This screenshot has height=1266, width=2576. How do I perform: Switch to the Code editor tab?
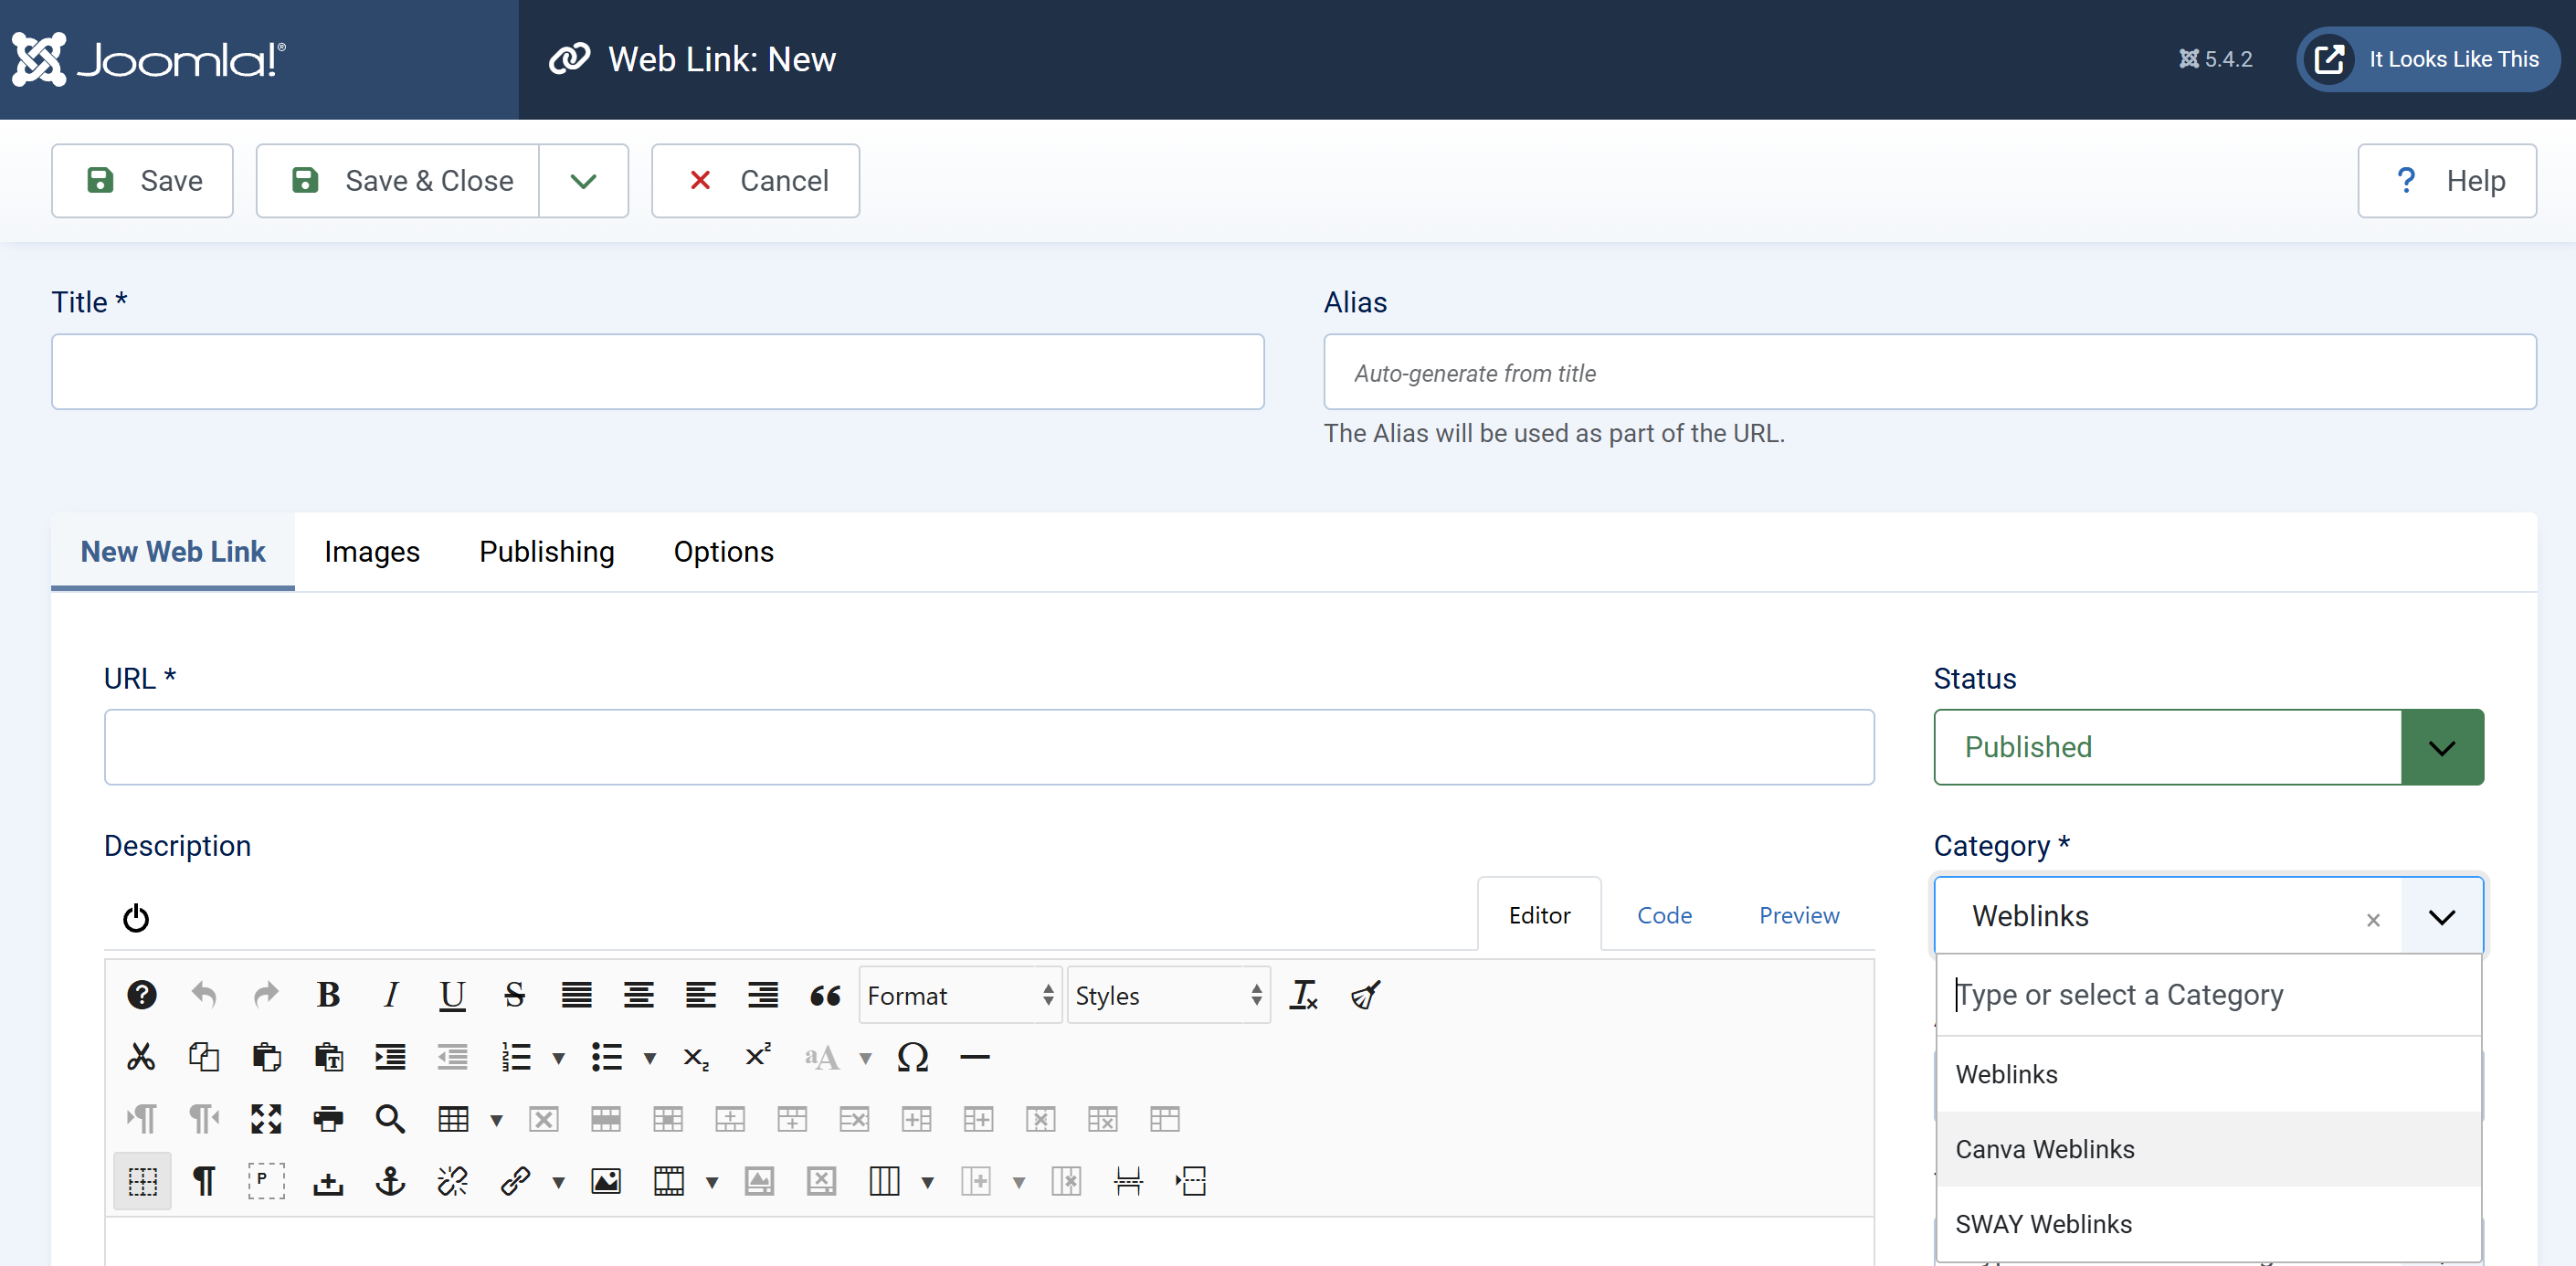pyautogui.click(x=1664, y=915)
